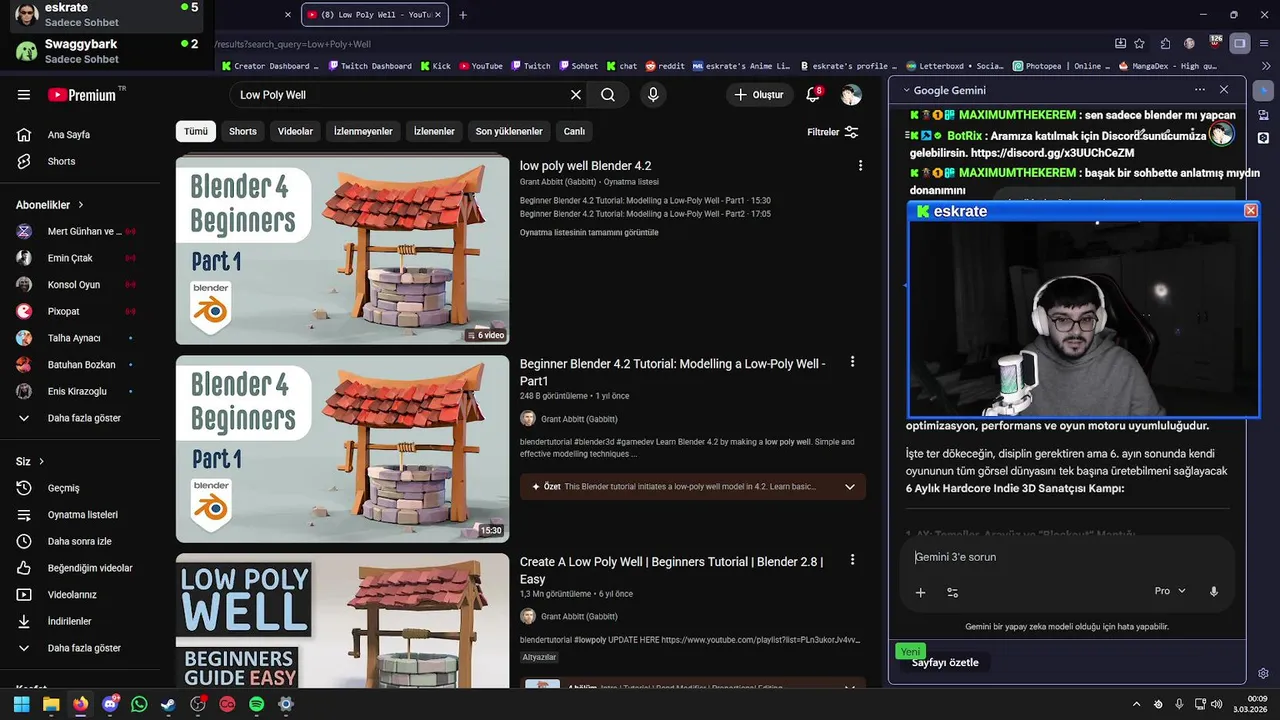Open more options for Create A Low Poly Well video
This screenshot has width=1280, height=720.
point(852,560)
